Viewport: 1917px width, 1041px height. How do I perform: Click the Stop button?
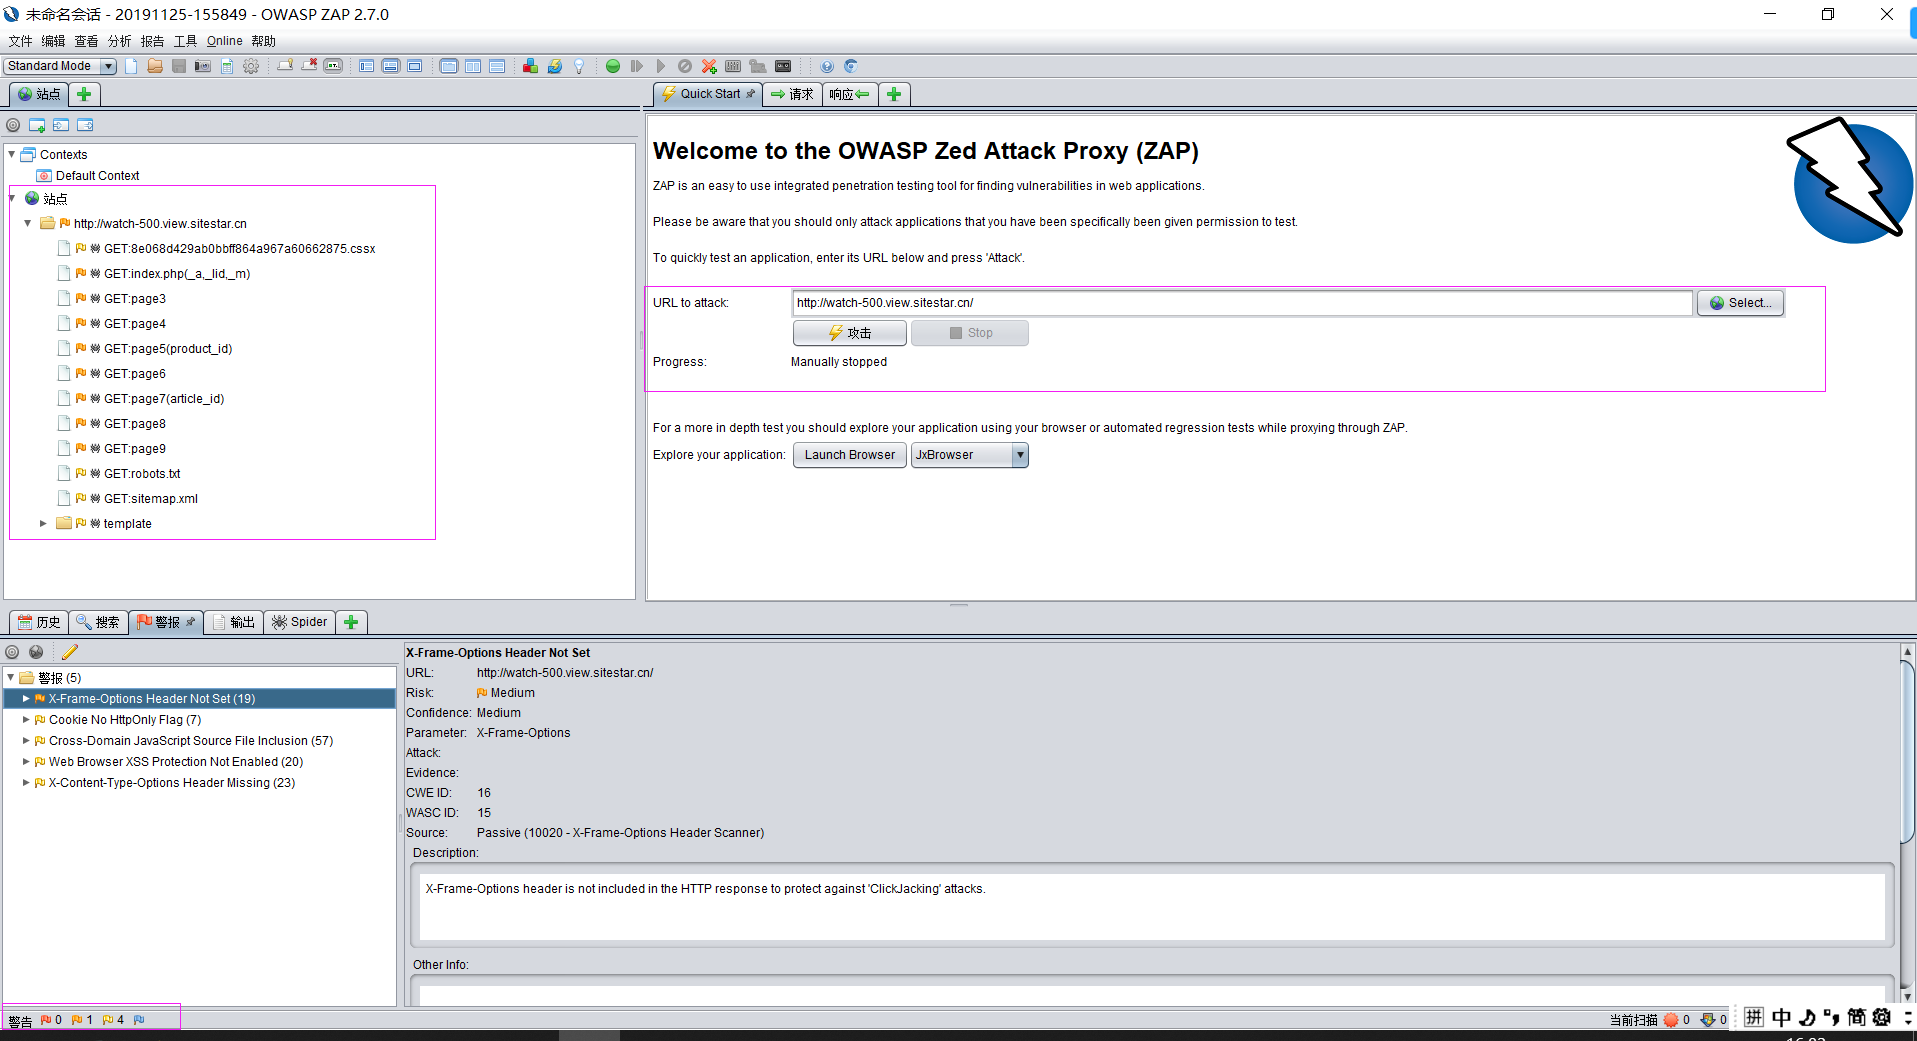(x=970, y=333)
